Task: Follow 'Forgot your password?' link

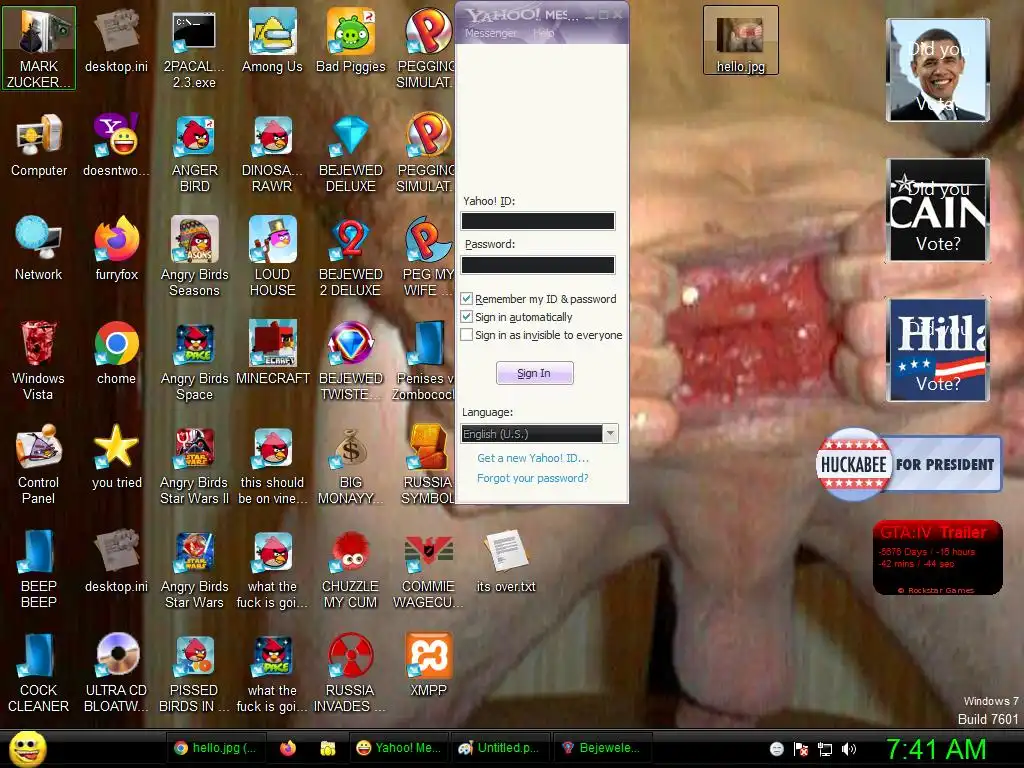Action: pyautogui.click(x=532, y=478)
